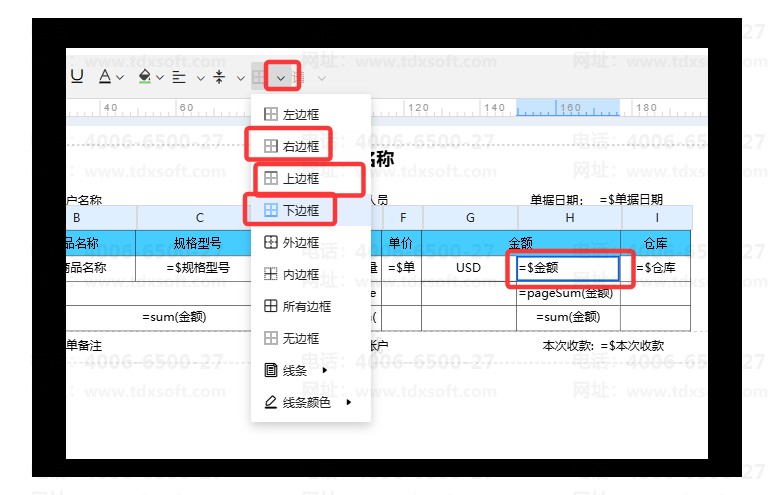Viewport: 774px width, 495px height.
Task: Click the vertical alignment icon
Action: tap(219, 76)
